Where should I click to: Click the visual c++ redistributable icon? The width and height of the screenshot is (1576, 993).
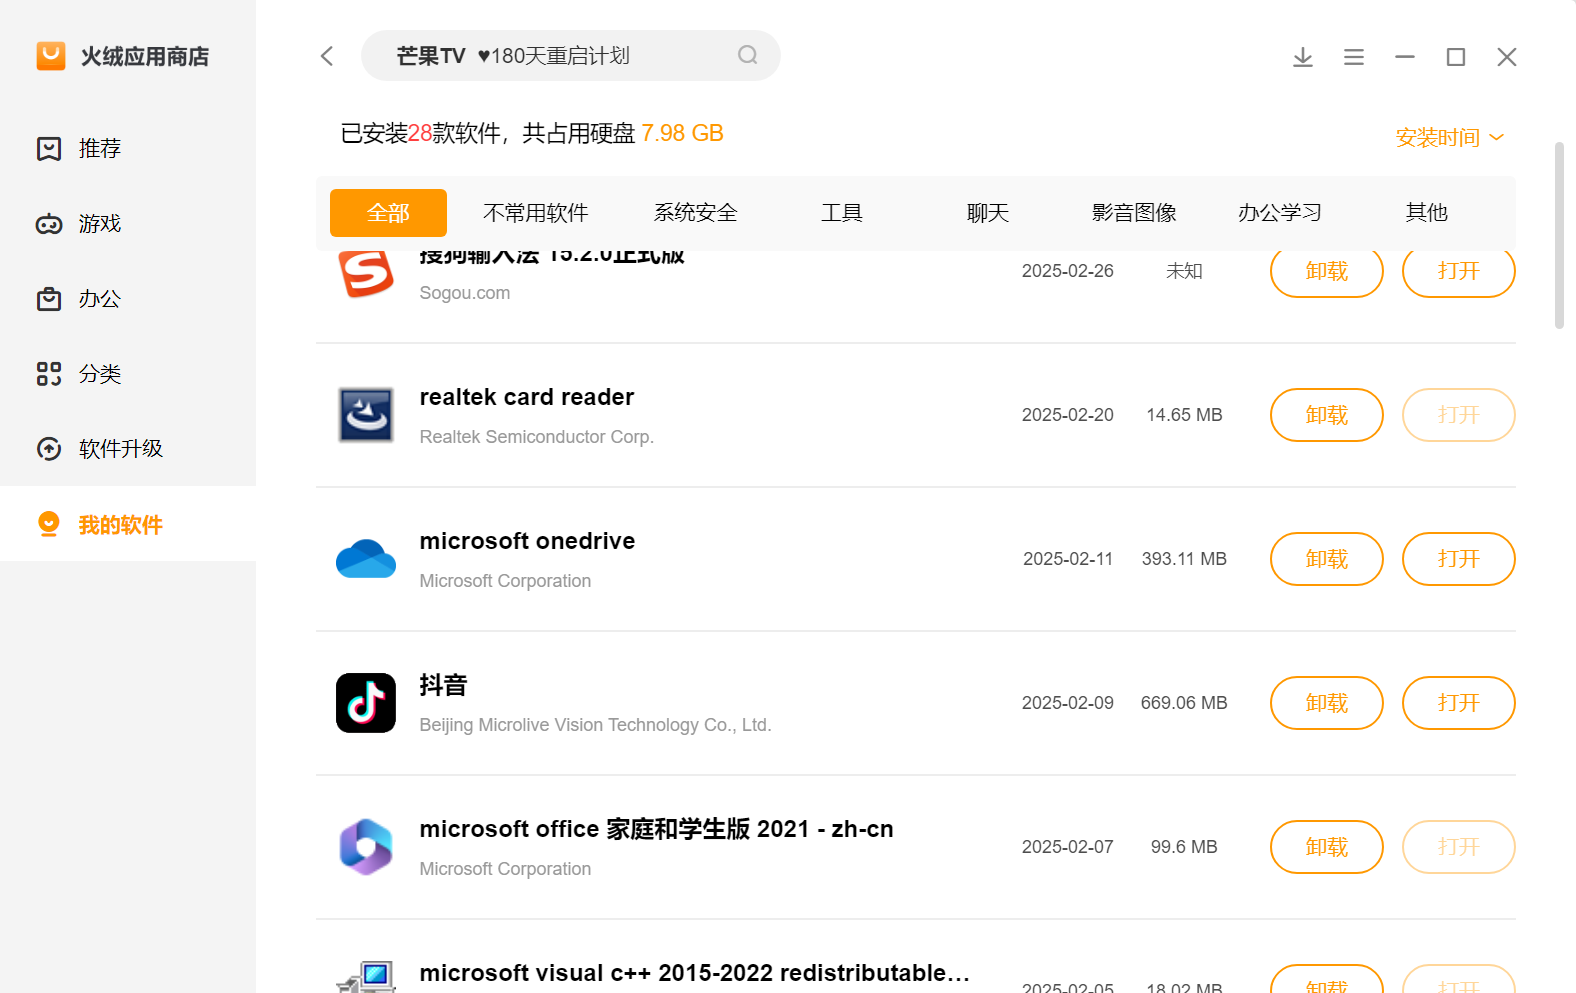coord(366,977)
